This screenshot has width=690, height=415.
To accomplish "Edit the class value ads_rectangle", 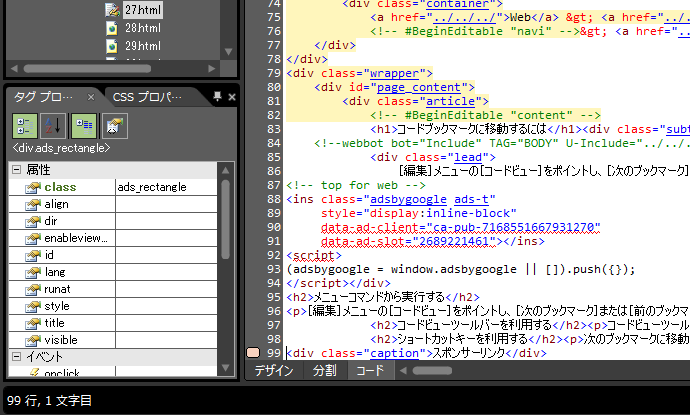I will coord(166,187).
